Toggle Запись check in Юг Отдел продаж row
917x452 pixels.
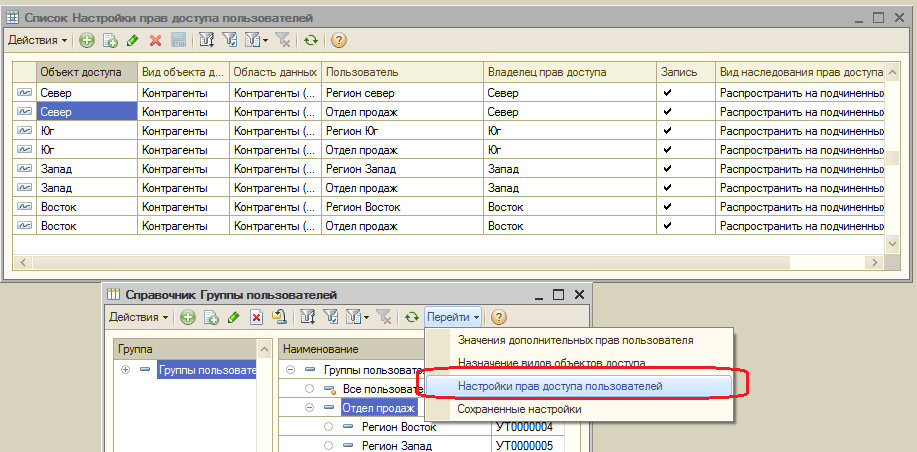tap(667, 150)
